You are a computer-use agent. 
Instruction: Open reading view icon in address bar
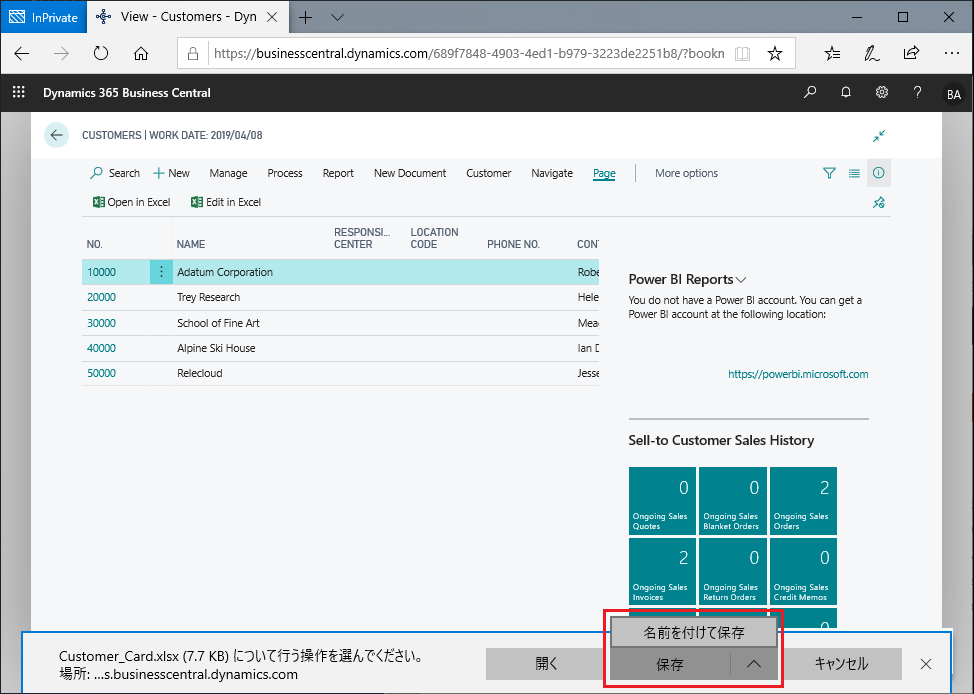click(742, 53)
